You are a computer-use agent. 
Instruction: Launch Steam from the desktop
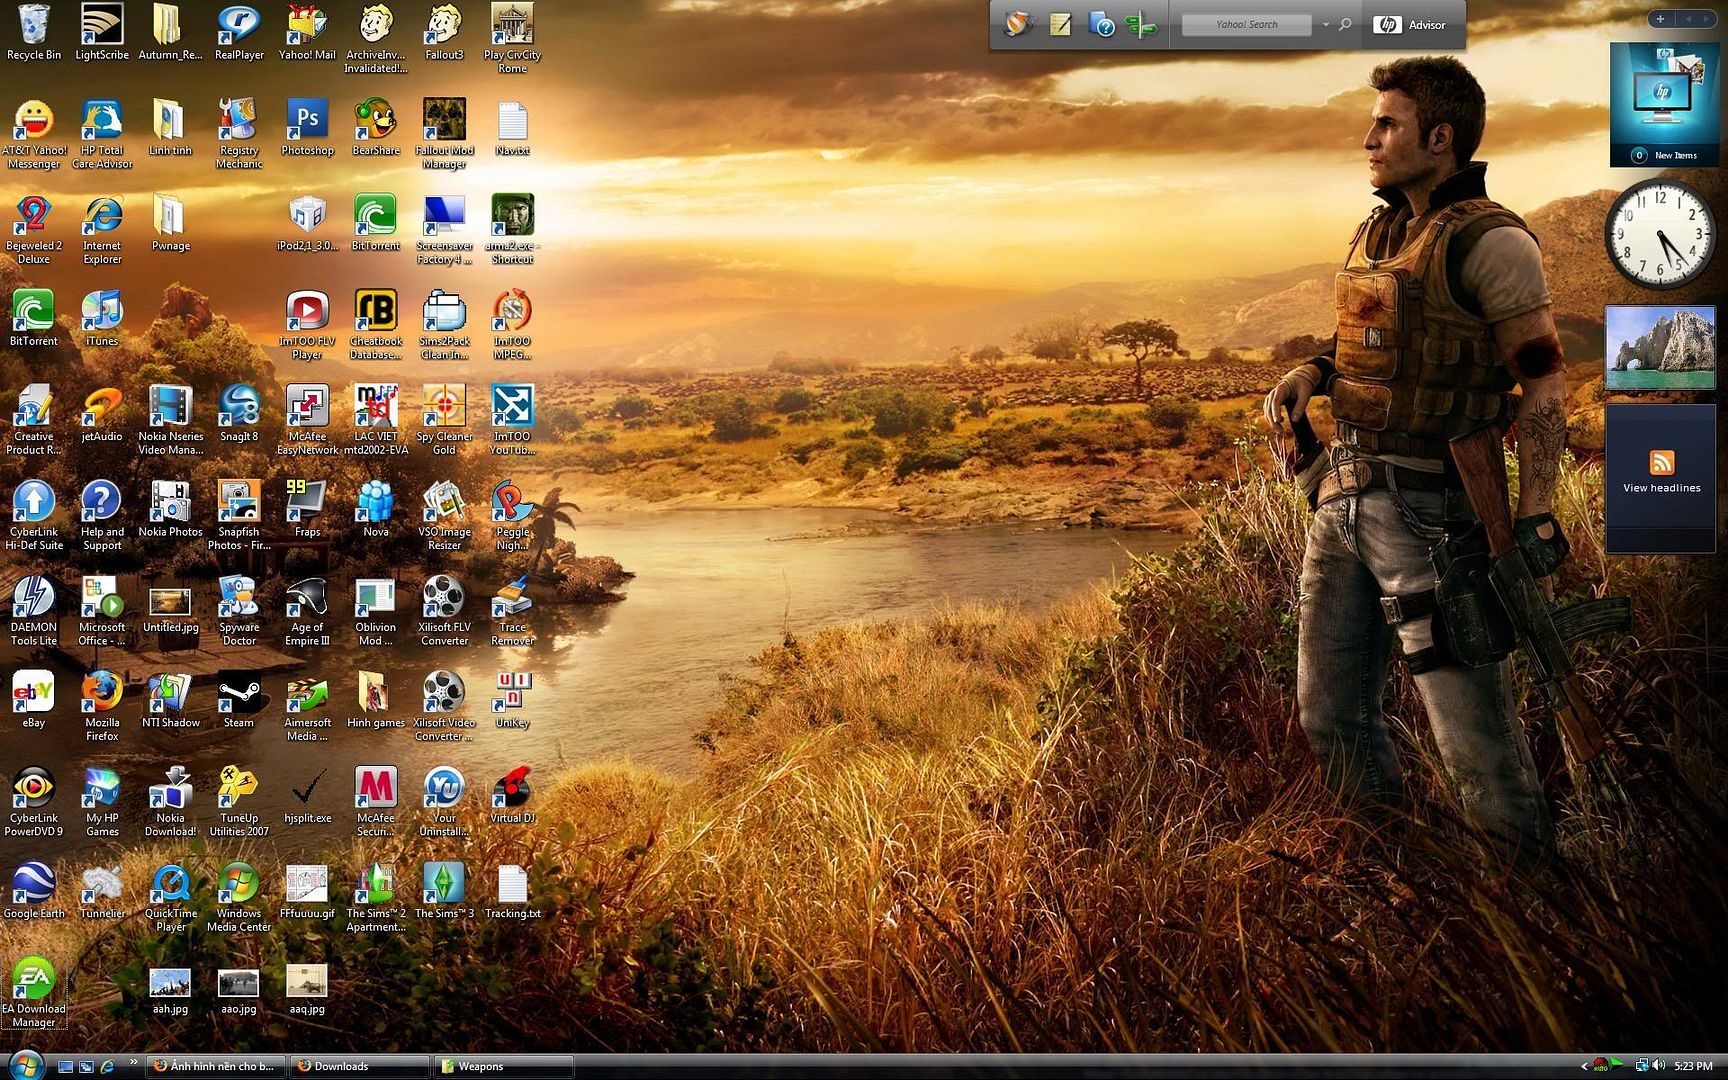(239, 699)
